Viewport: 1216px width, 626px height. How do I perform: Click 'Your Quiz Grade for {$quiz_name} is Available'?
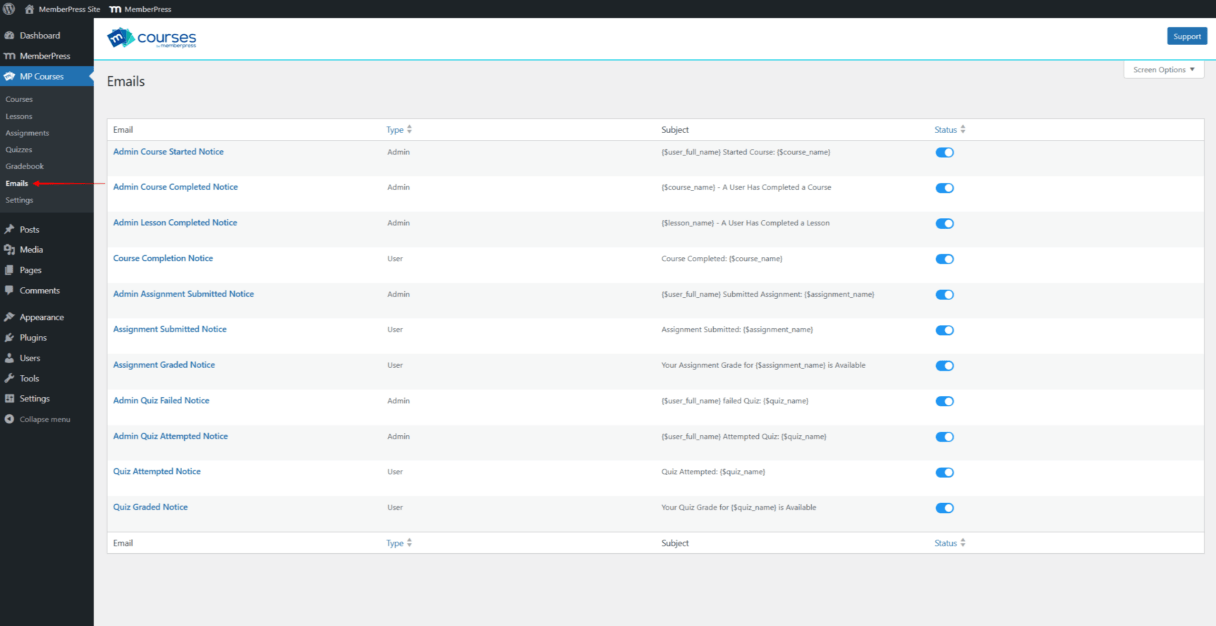point(739,508)
